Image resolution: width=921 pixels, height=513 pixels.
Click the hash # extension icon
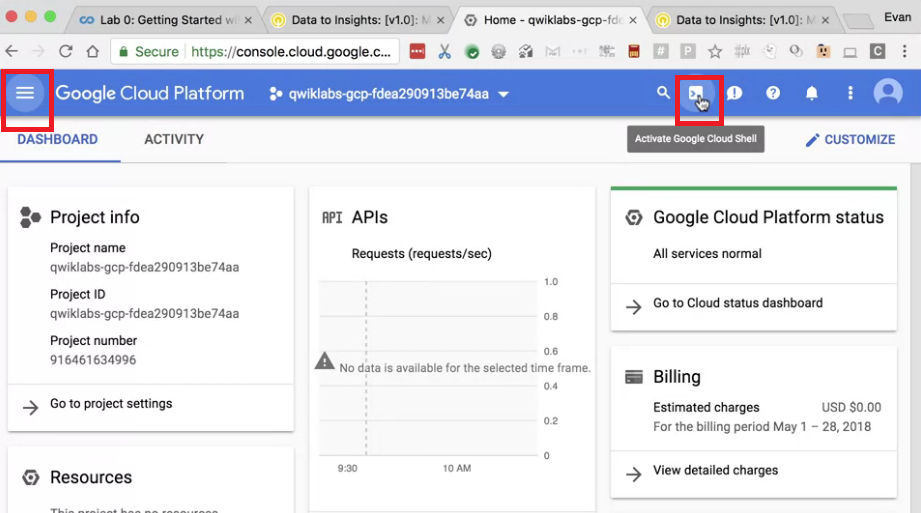(x=661, y=52)
